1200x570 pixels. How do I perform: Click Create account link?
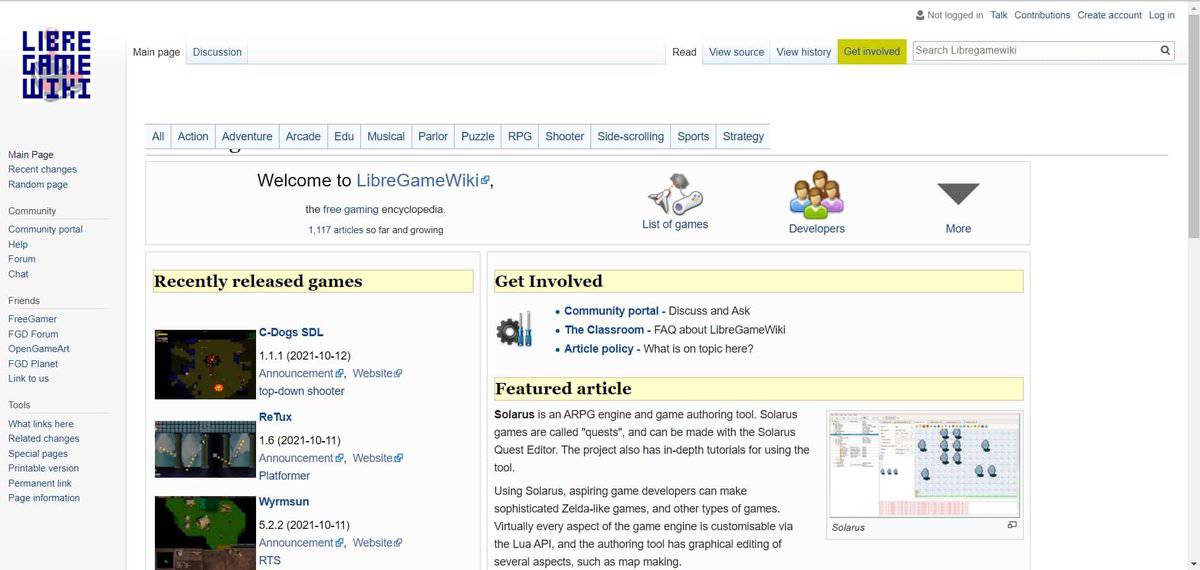click(1109, 15)
